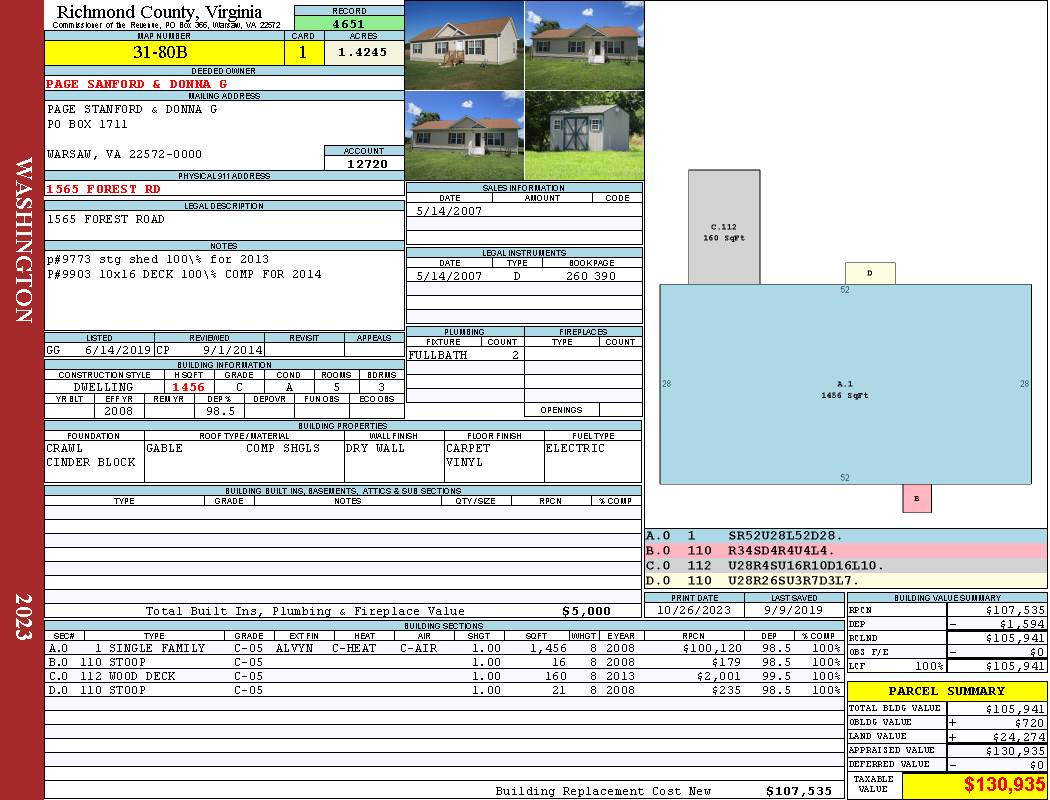The image size is (1050, 800).
Task: Select the pink B stoop sketch block
Action: point(917,498)
